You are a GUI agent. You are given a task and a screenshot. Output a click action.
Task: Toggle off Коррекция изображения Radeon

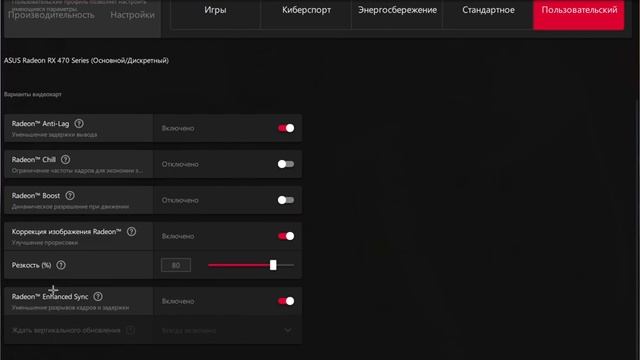pyautogui.click(x=286, y=236)
